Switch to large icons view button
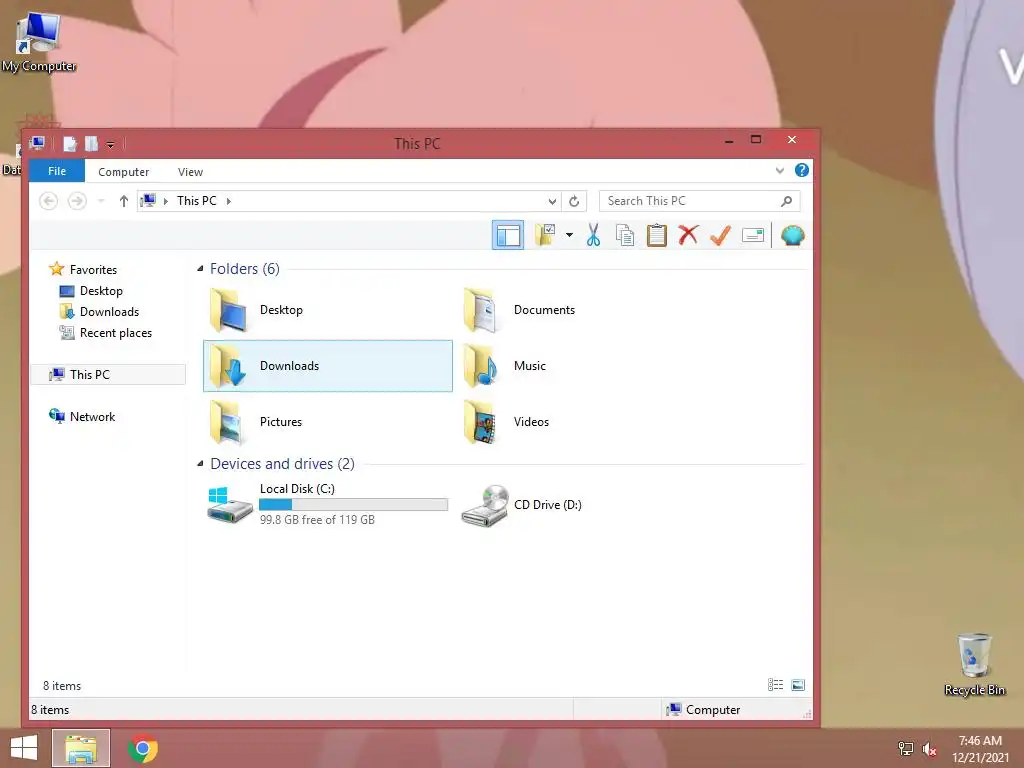The width and height of the screenshot is (1024, 768). (798, 684)
